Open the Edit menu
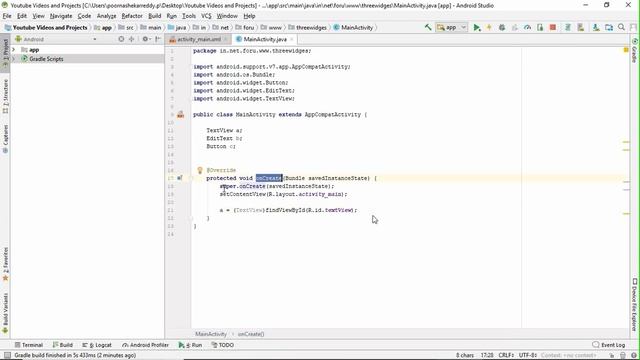640x360 pixels. (22, 16)
